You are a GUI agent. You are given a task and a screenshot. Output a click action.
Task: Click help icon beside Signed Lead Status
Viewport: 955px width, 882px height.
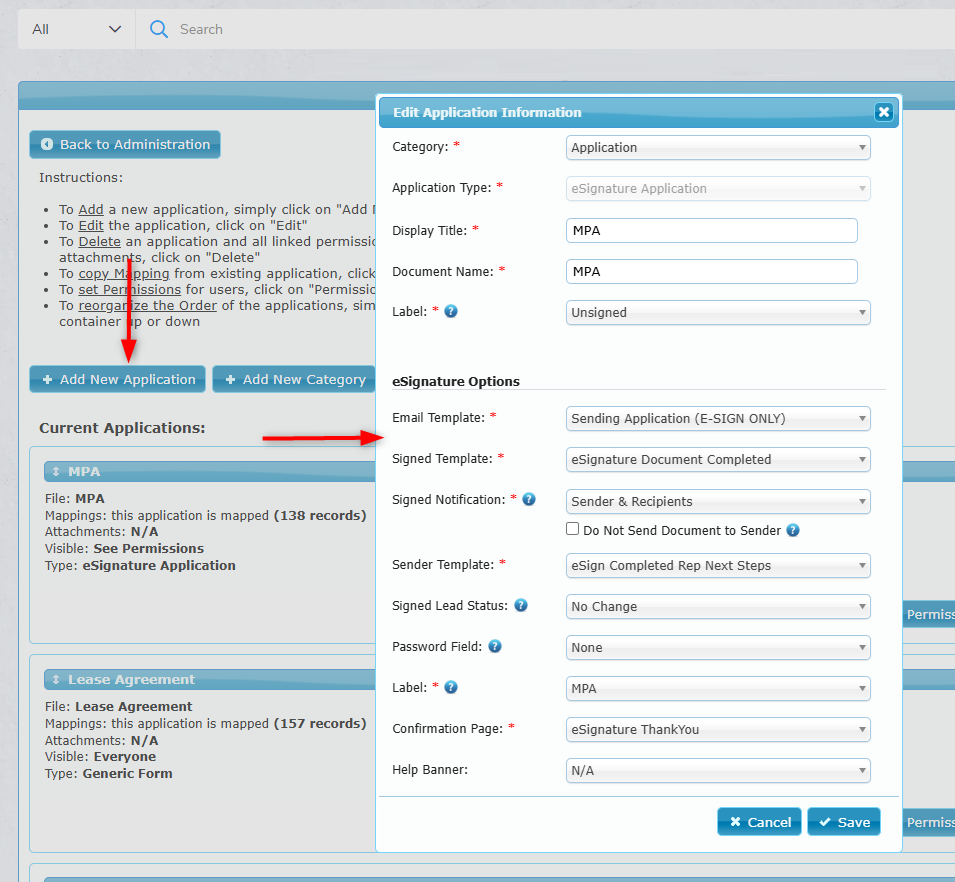click(x=521, y=605)
